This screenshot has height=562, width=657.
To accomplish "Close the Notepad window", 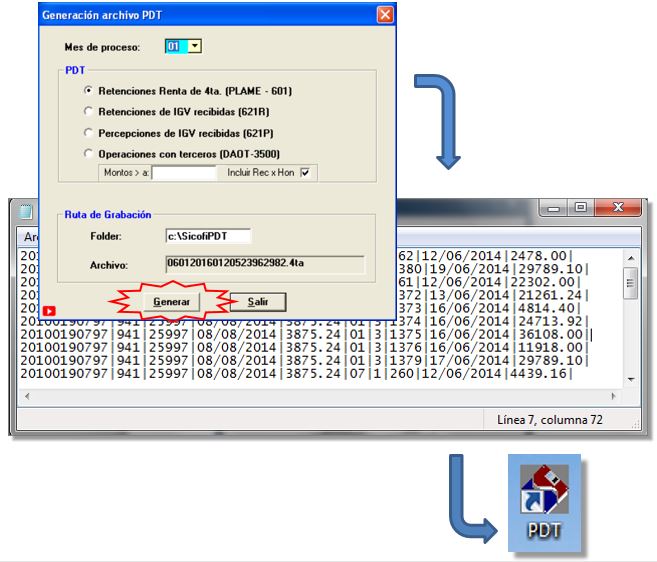I will click(618, 208).
